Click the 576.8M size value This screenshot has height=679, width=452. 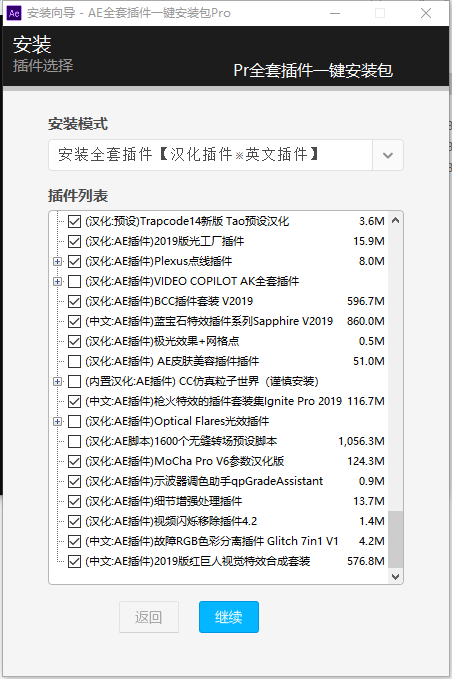coord(366,562)
